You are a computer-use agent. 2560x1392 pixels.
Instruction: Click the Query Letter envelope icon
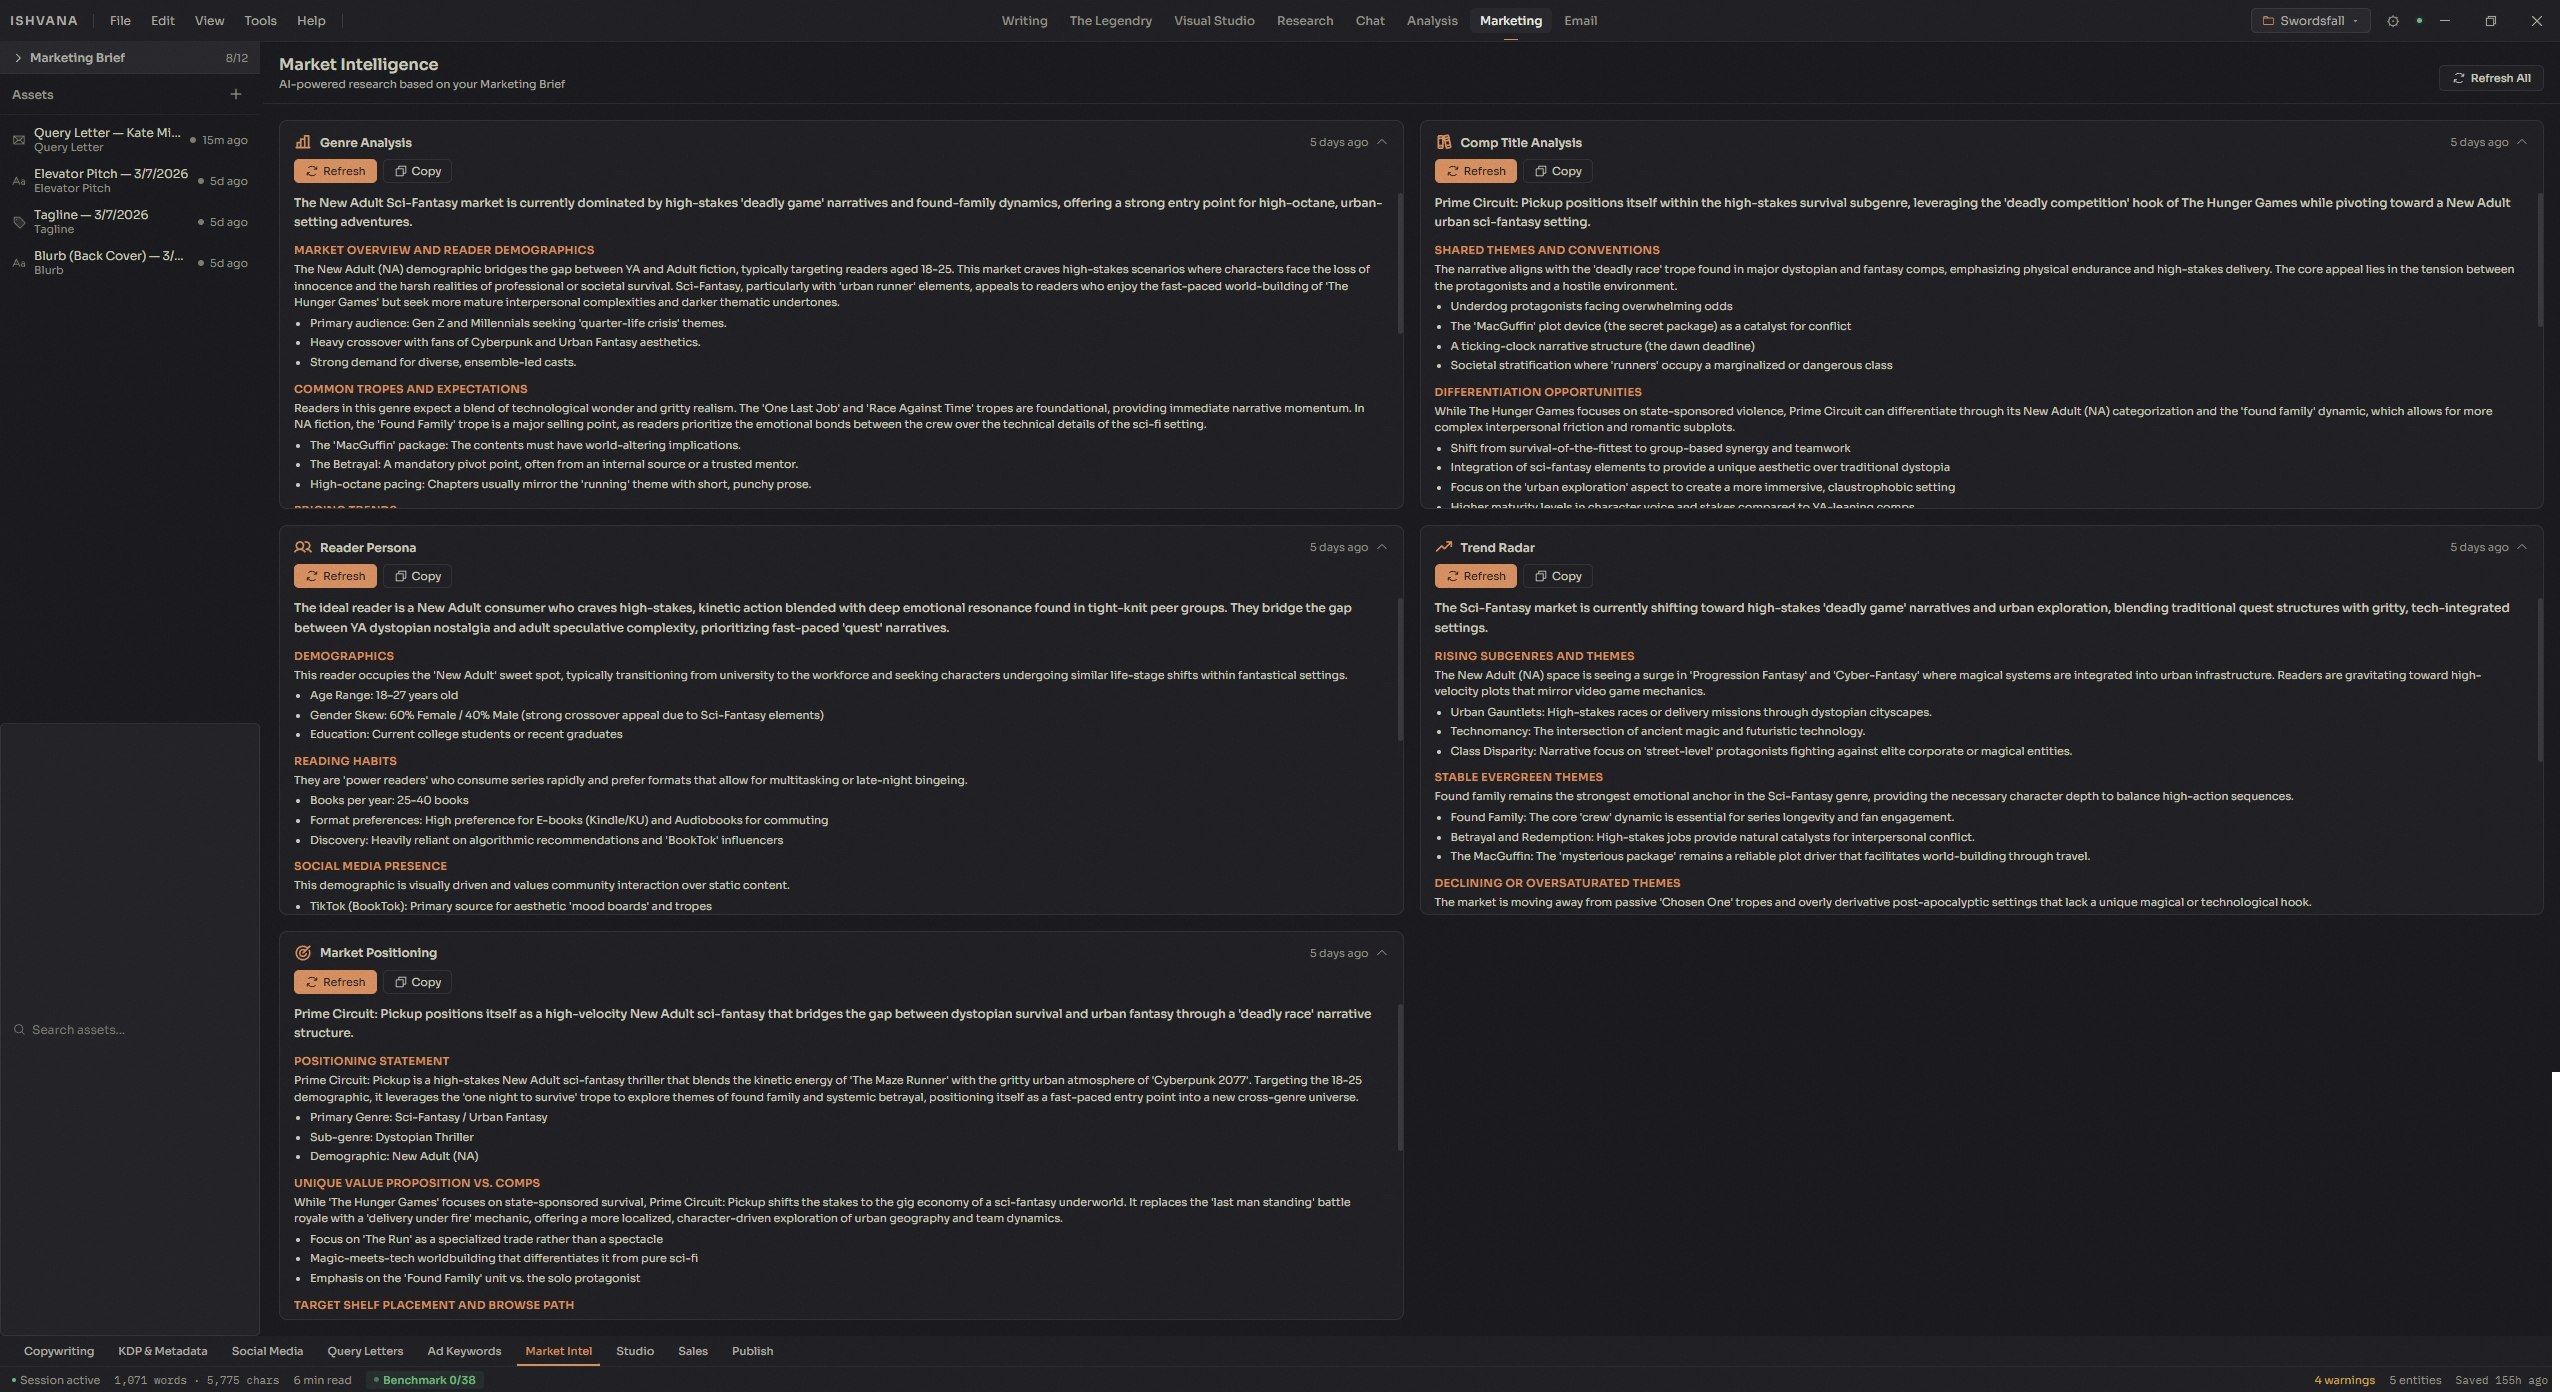[x=18, y=140]
